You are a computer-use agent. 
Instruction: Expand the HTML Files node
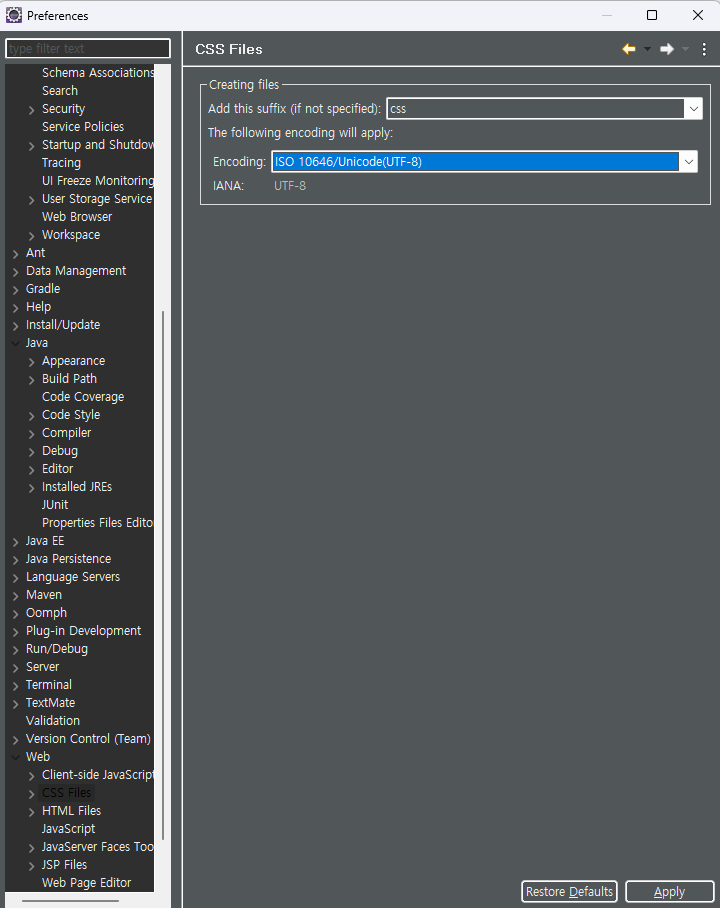click(x=32, y=812)
